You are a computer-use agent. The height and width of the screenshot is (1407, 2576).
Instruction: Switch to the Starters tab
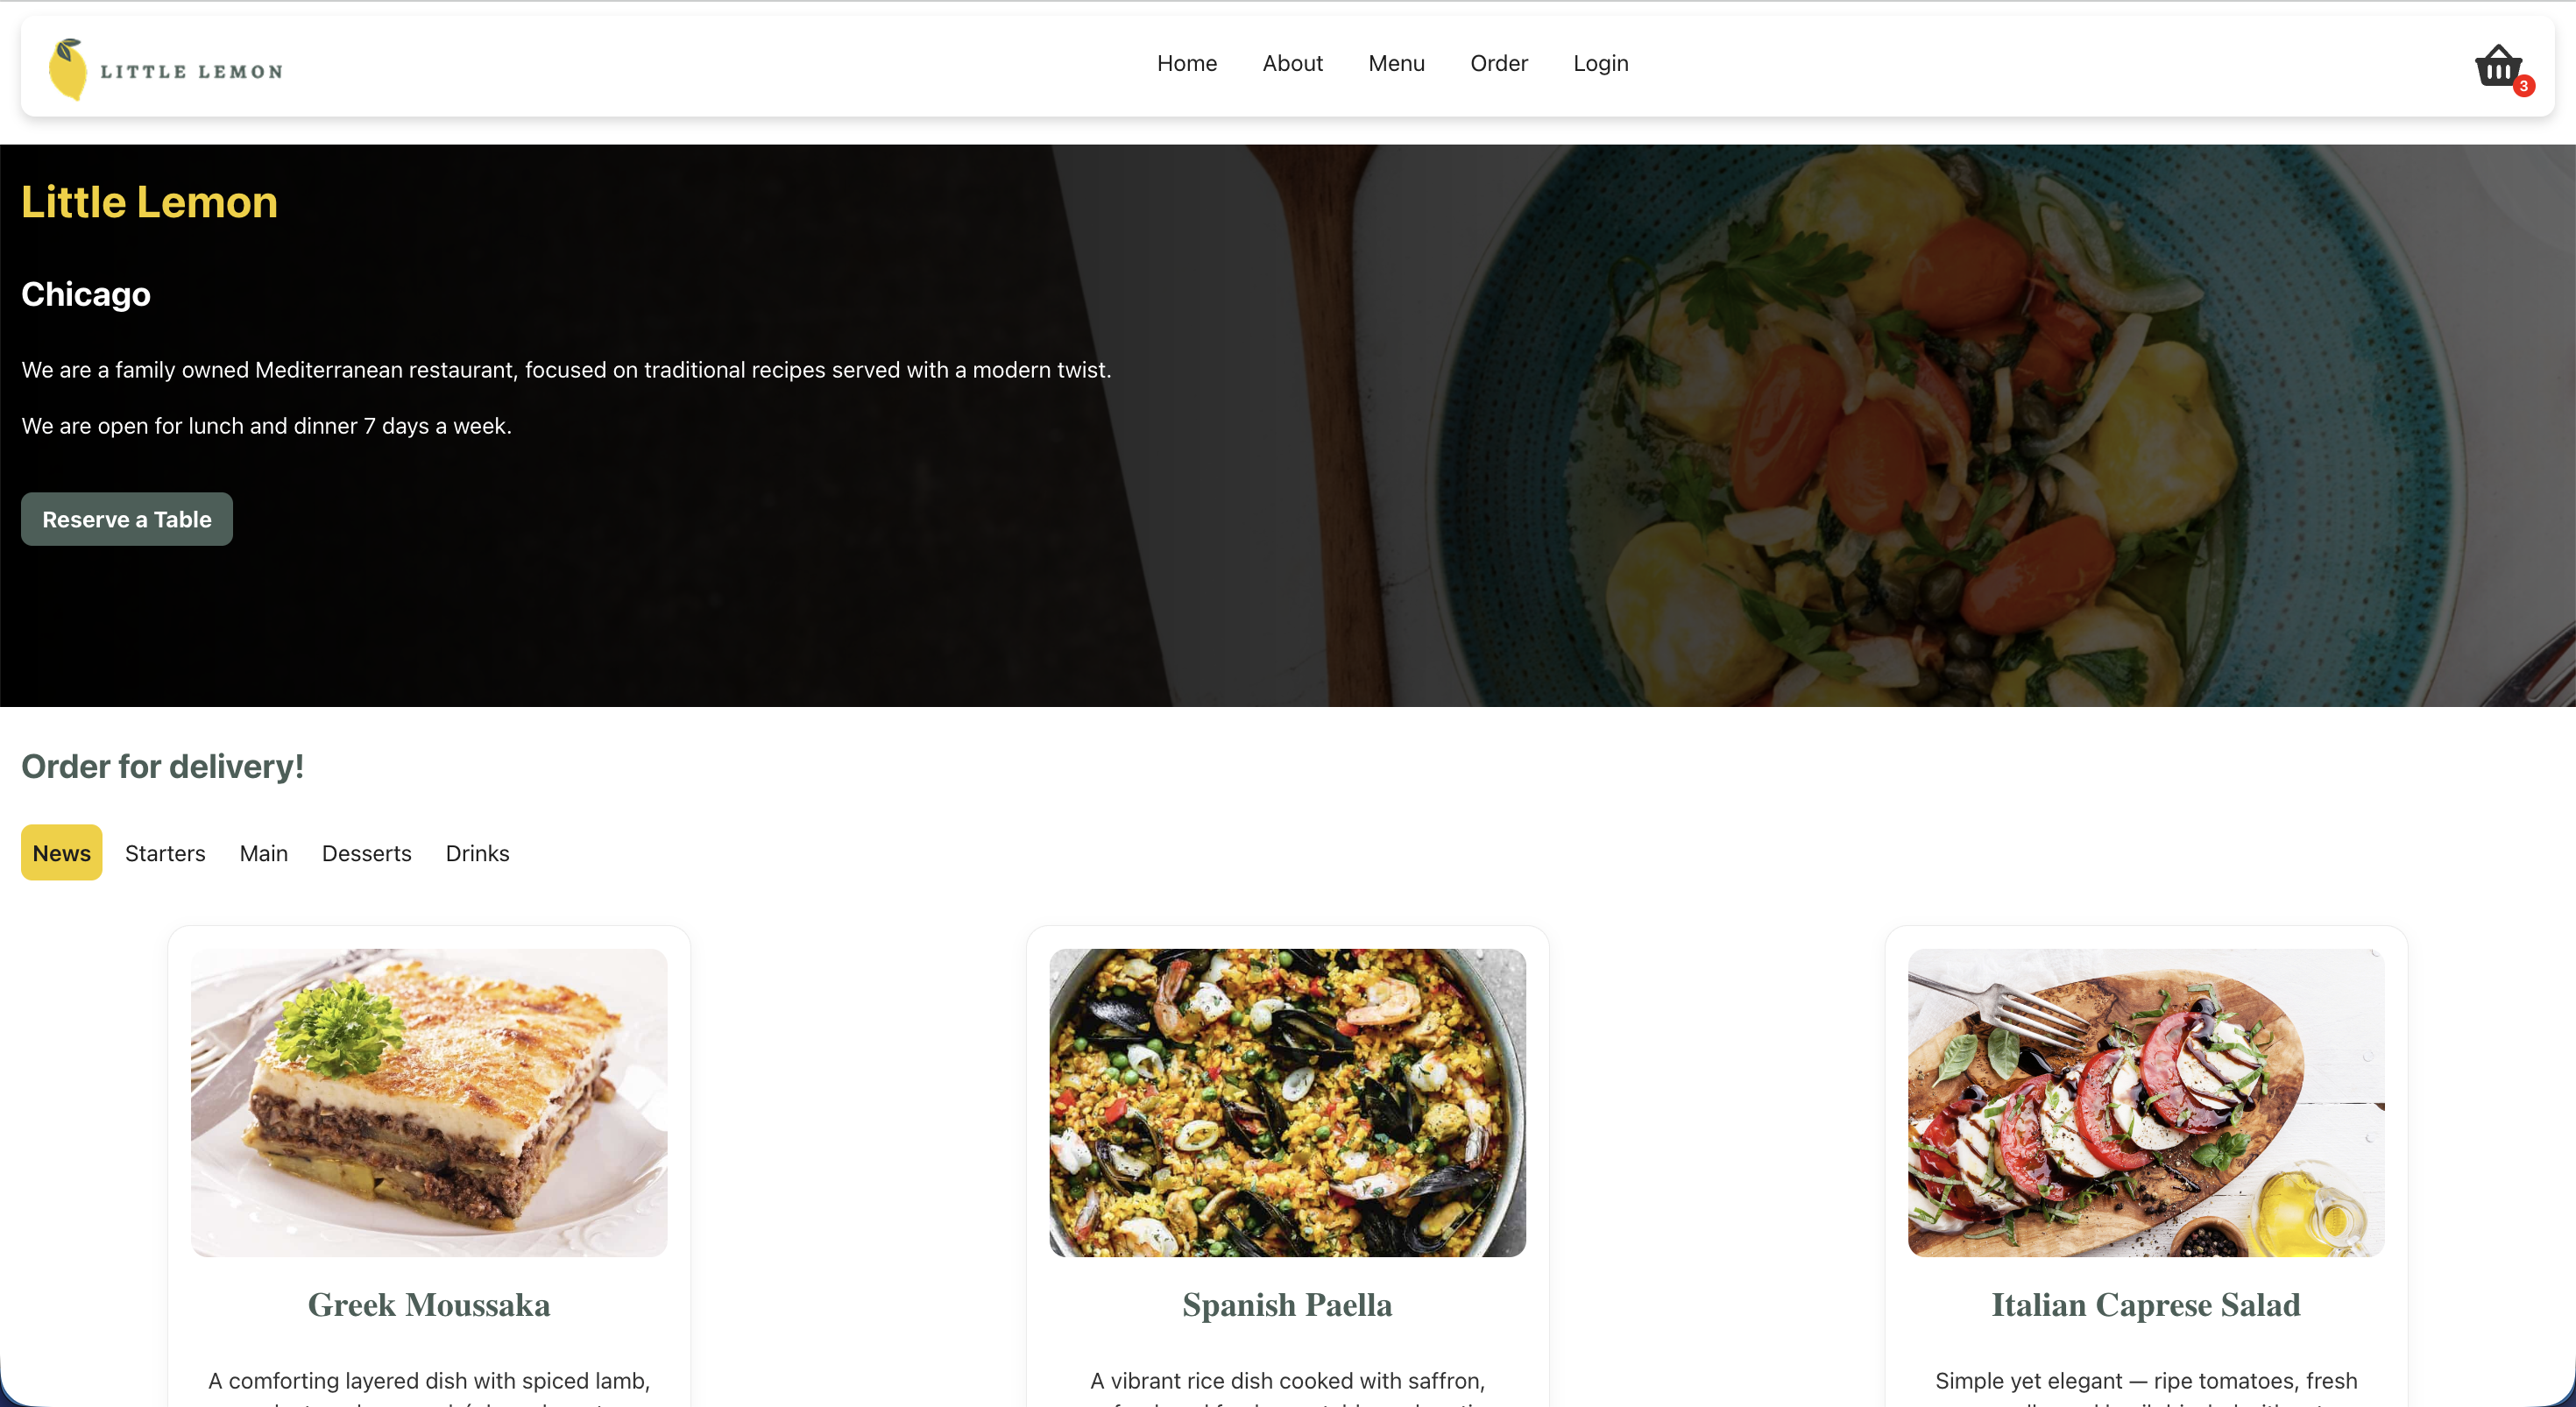click(x=165, y=853)
